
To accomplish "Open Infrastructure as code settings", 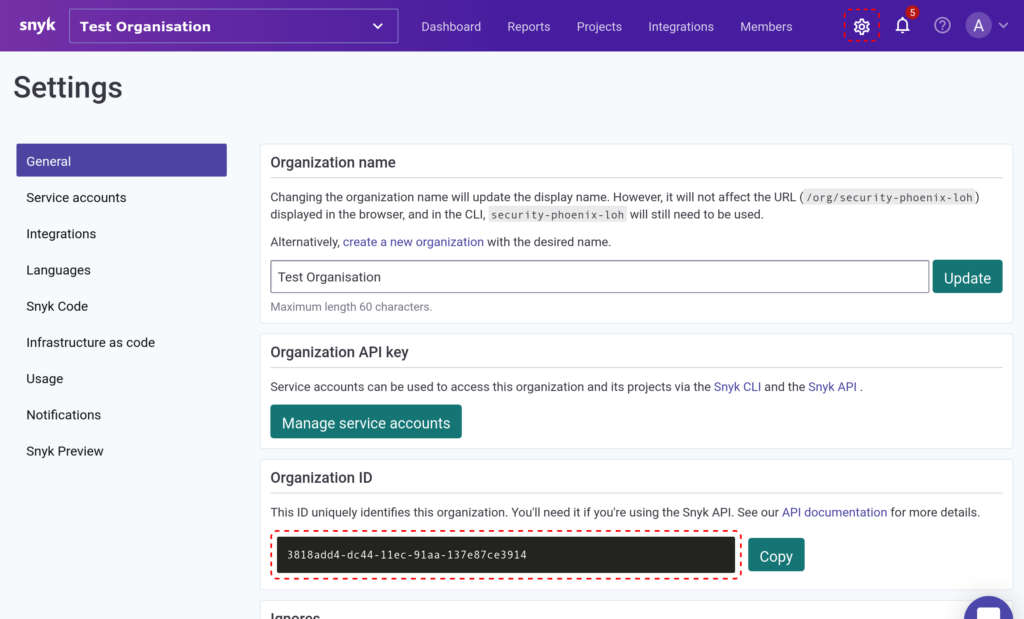I will pos(90,343).
